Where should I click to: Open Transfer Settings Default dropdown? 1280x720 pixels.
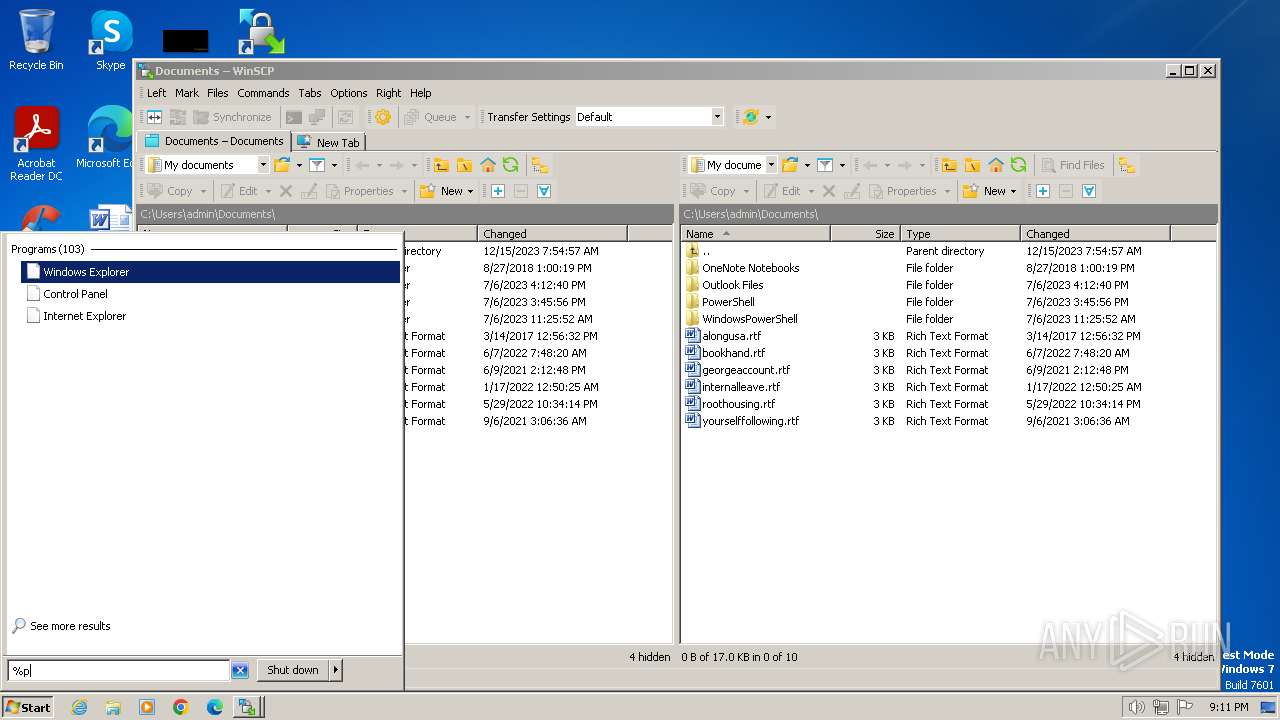717,117
